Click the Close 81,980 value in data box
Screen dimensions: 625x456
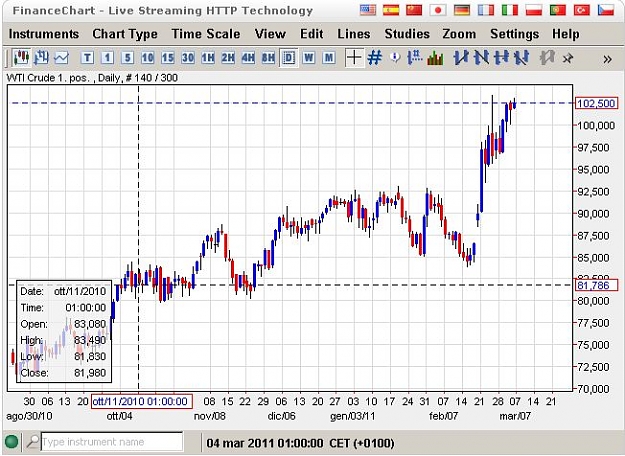pos(90,373)
